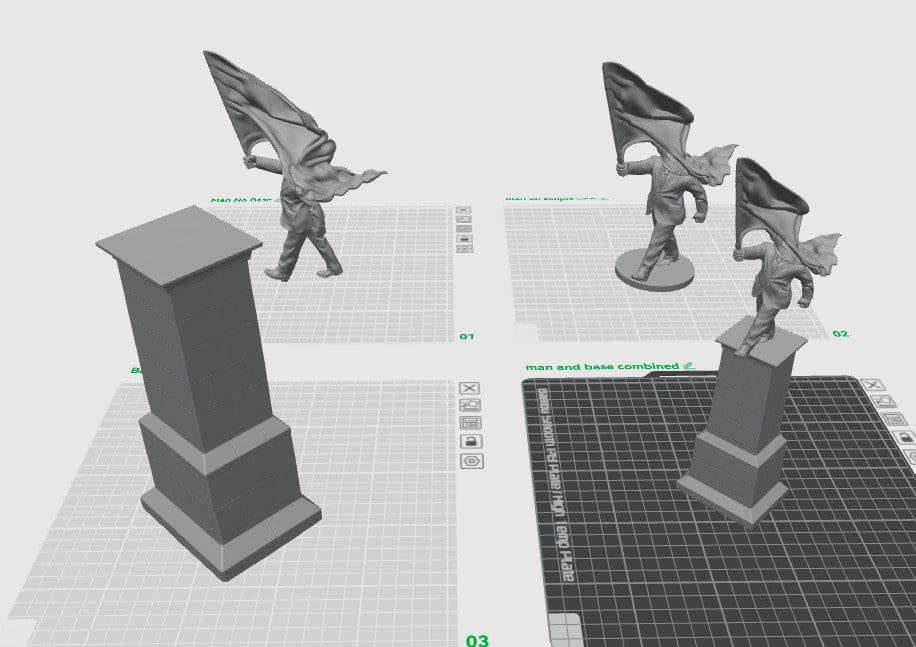Arrange objects on plate 03
This screenshot has width=916, height=647.
[x=470, y=423]
